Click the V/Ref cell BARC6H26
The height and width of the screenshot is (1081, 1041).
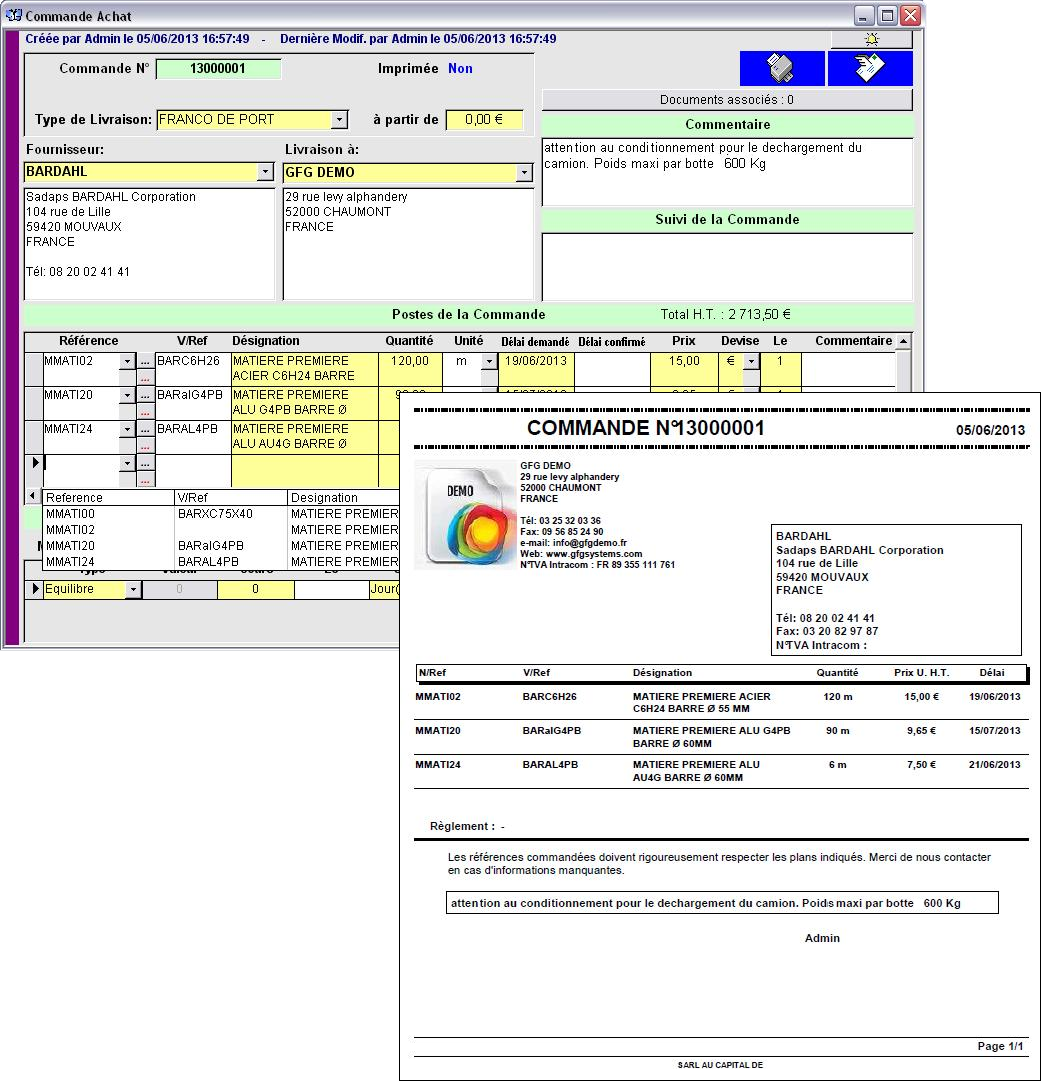[x=192, y=369]
